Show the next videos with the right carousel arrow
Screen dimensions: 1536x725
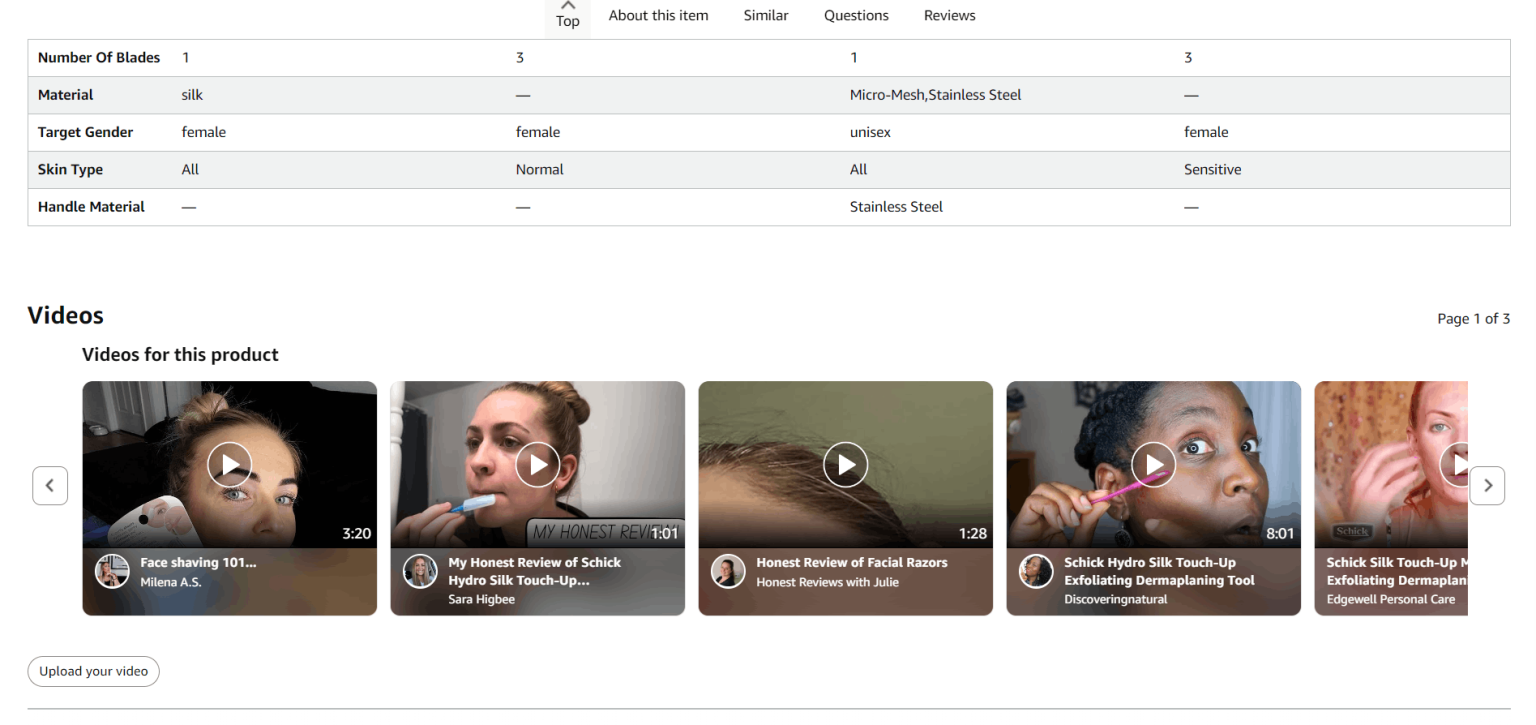pos(1487,485)
